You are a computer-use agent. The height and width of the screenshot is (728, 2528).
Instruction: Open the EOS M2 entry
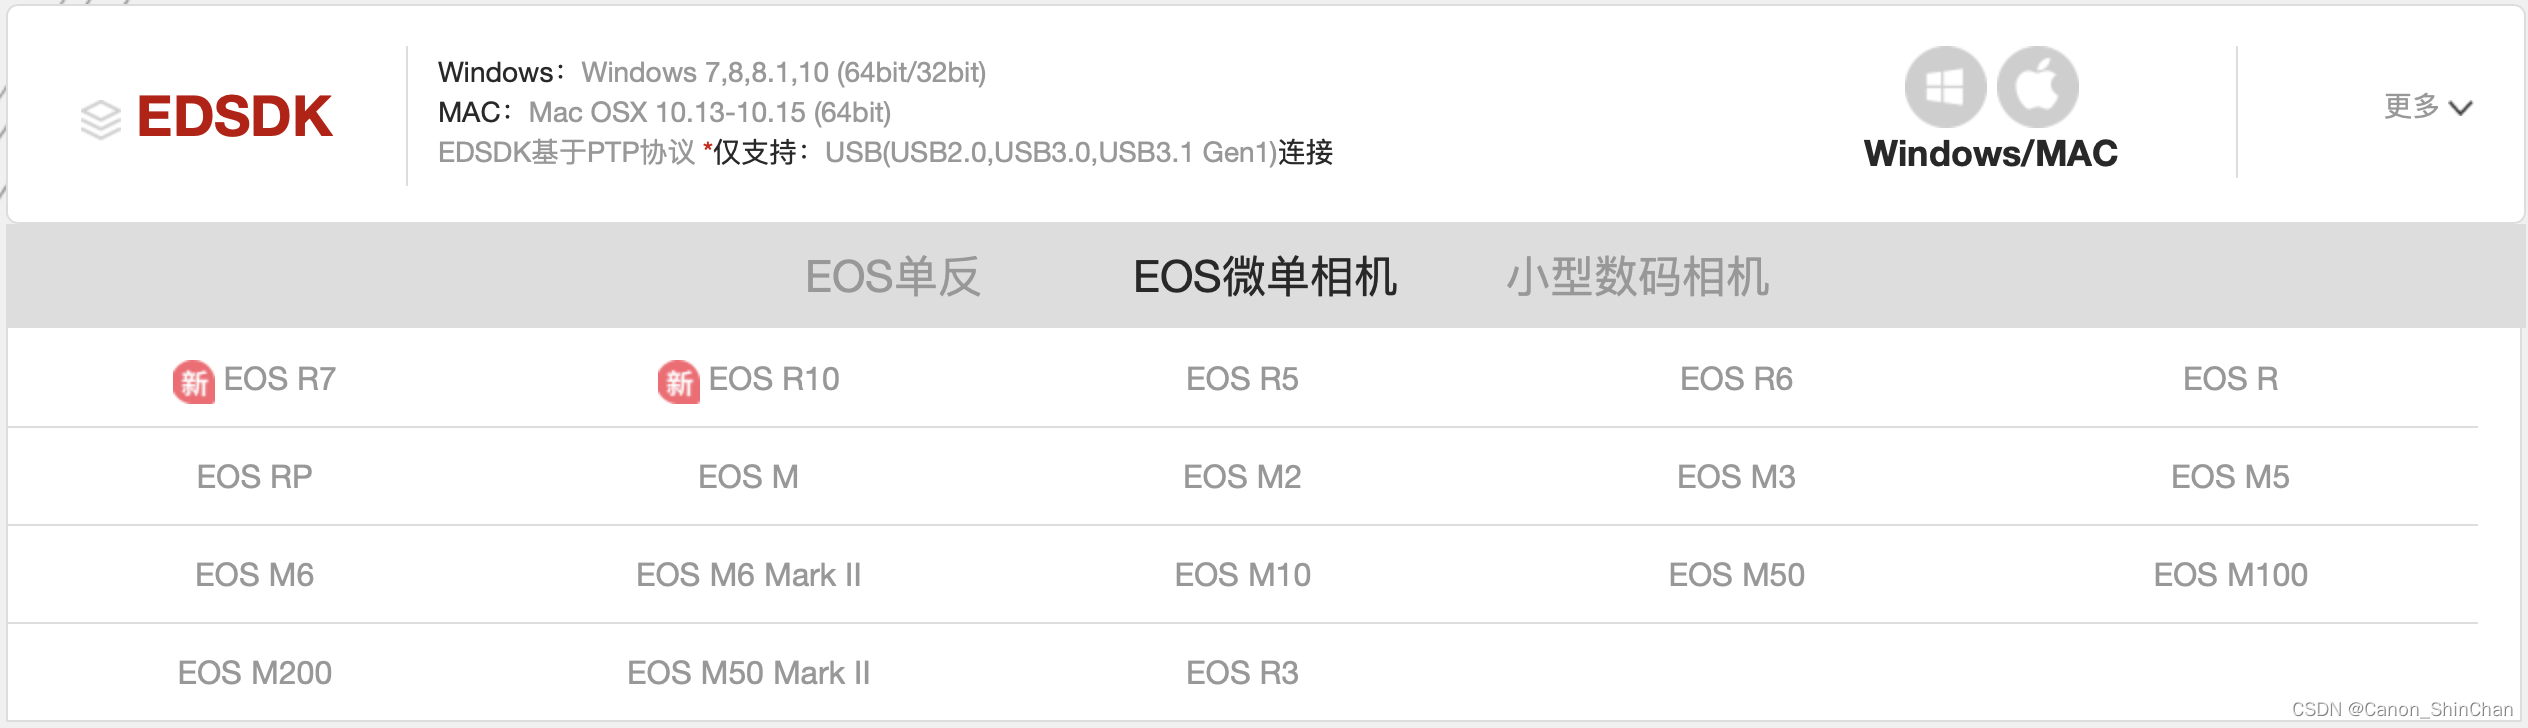click(x=1242, y=478)
